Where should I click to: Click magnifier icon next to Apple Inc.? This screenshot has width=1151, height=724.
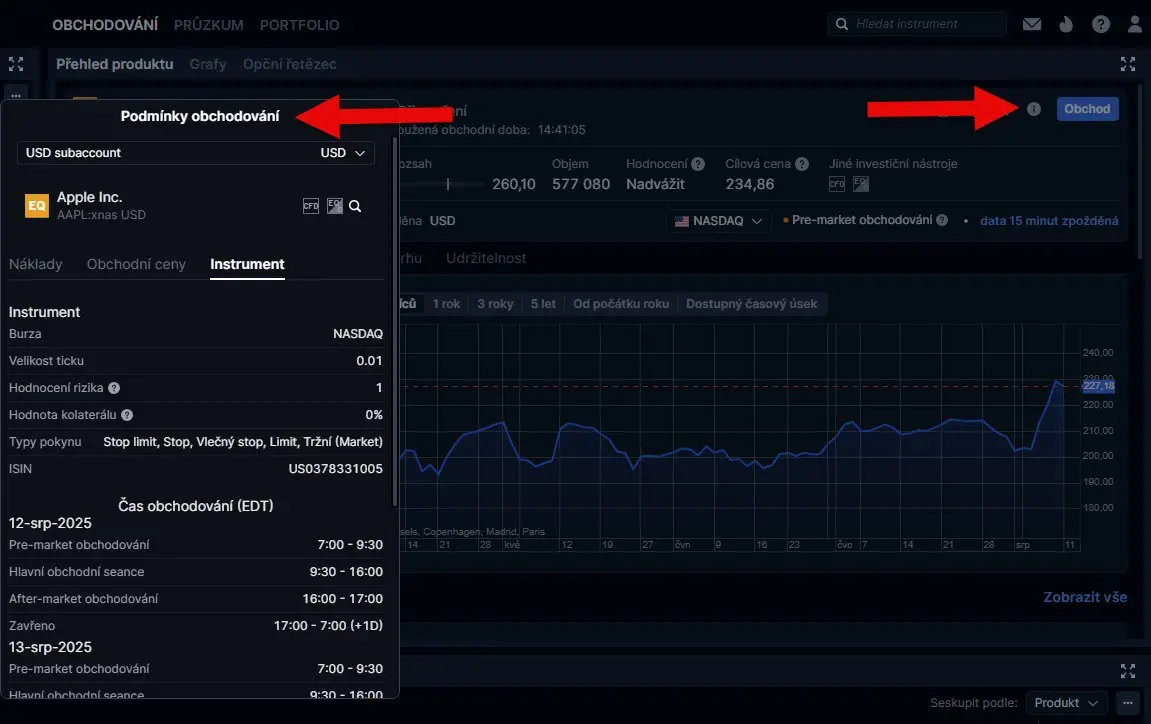[x=355, y=206]
